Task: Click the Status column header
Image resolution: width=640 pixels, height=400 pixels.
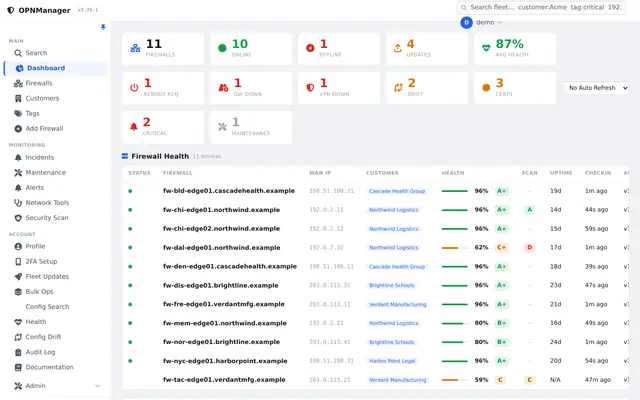Action: click(139, 173)
